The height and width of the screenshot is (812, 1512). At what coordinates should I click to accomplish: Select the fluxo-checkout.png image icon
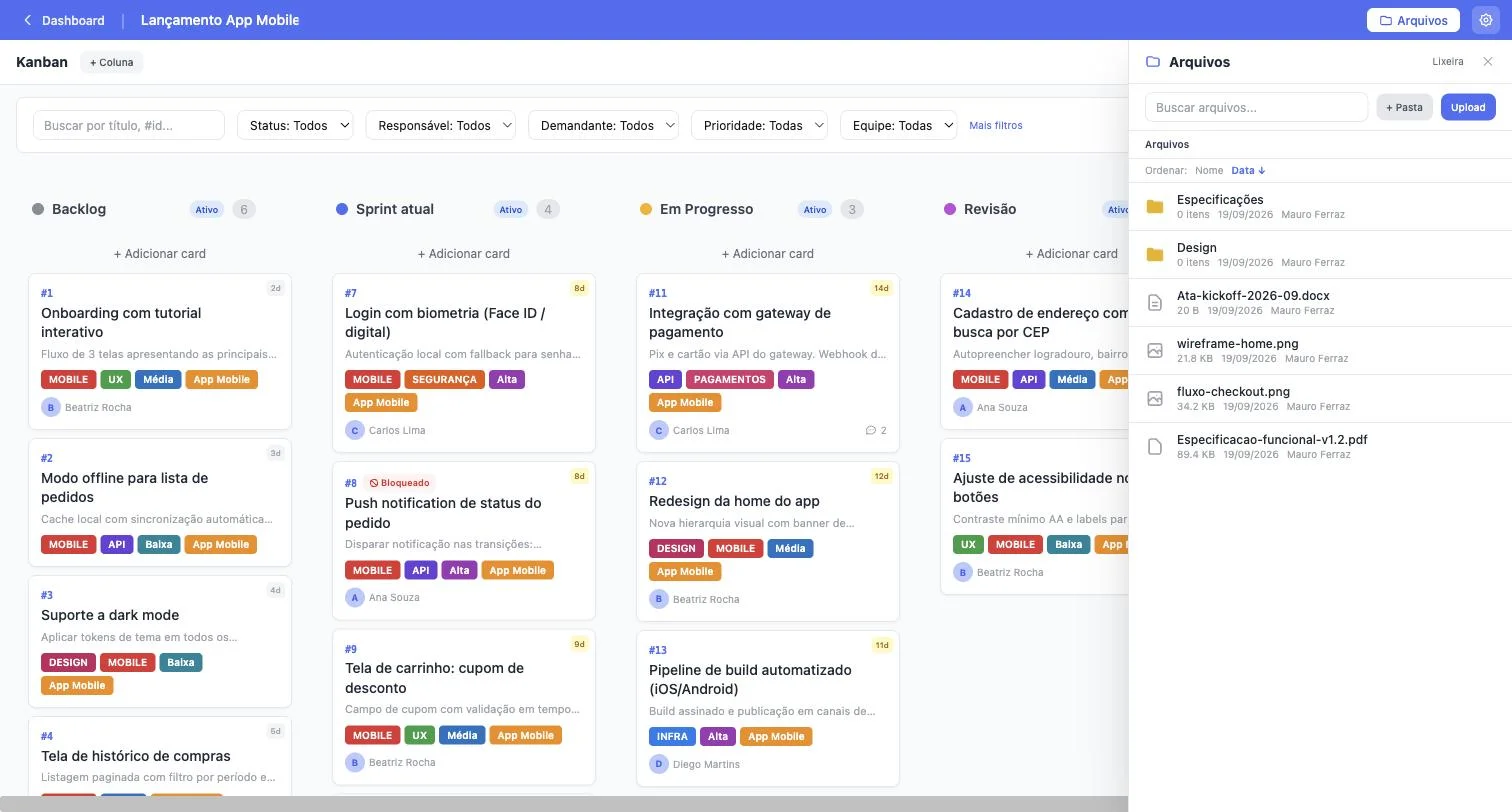1155,398
